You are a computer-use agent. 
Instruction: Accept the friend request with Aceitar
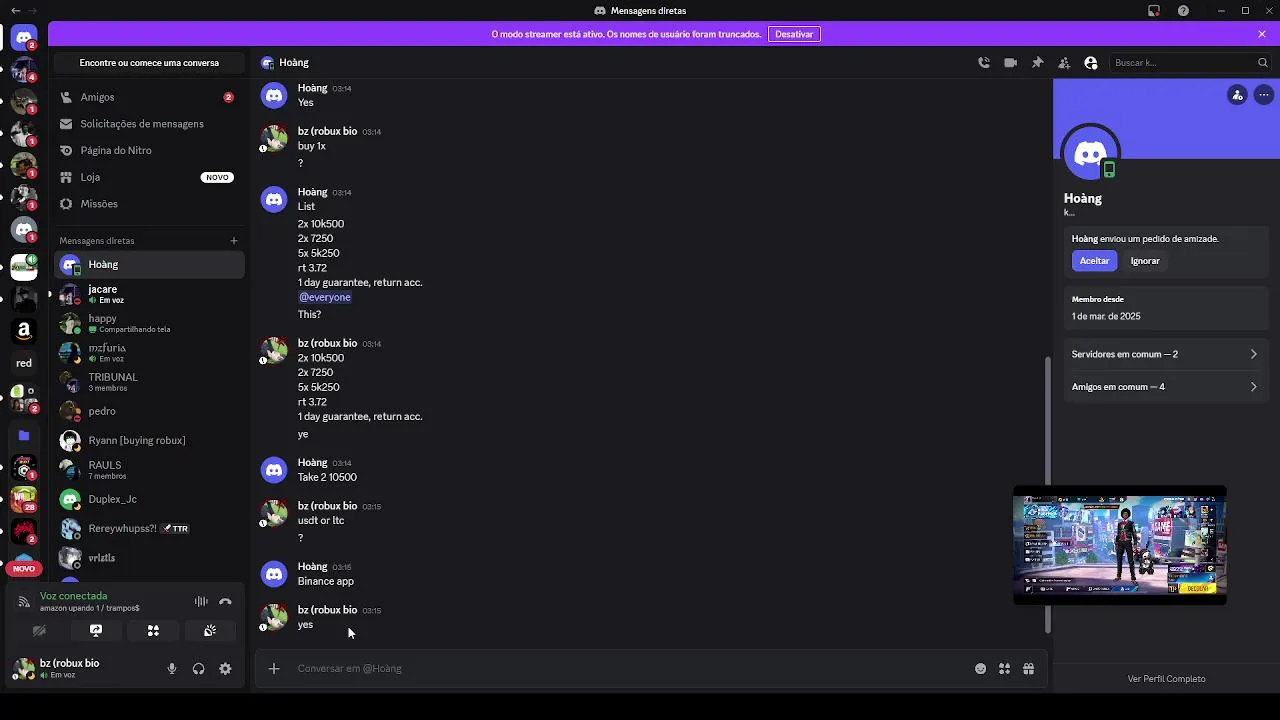click(x=1094, y=261)
